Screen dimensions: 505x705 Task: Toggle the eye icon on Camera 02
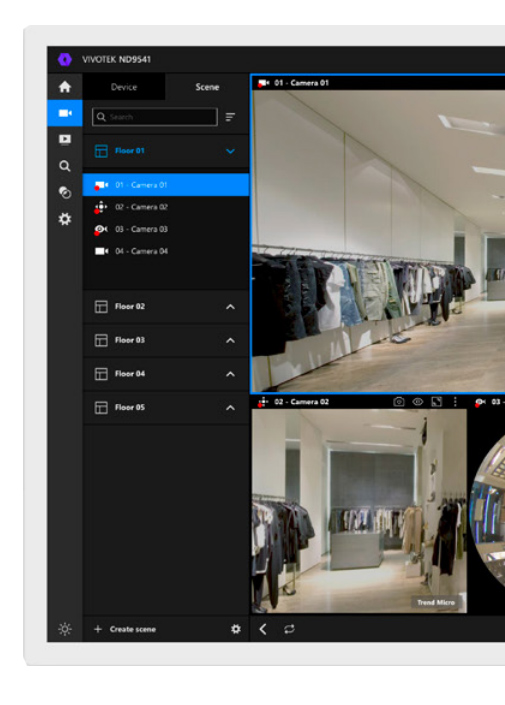pos(418,402)
